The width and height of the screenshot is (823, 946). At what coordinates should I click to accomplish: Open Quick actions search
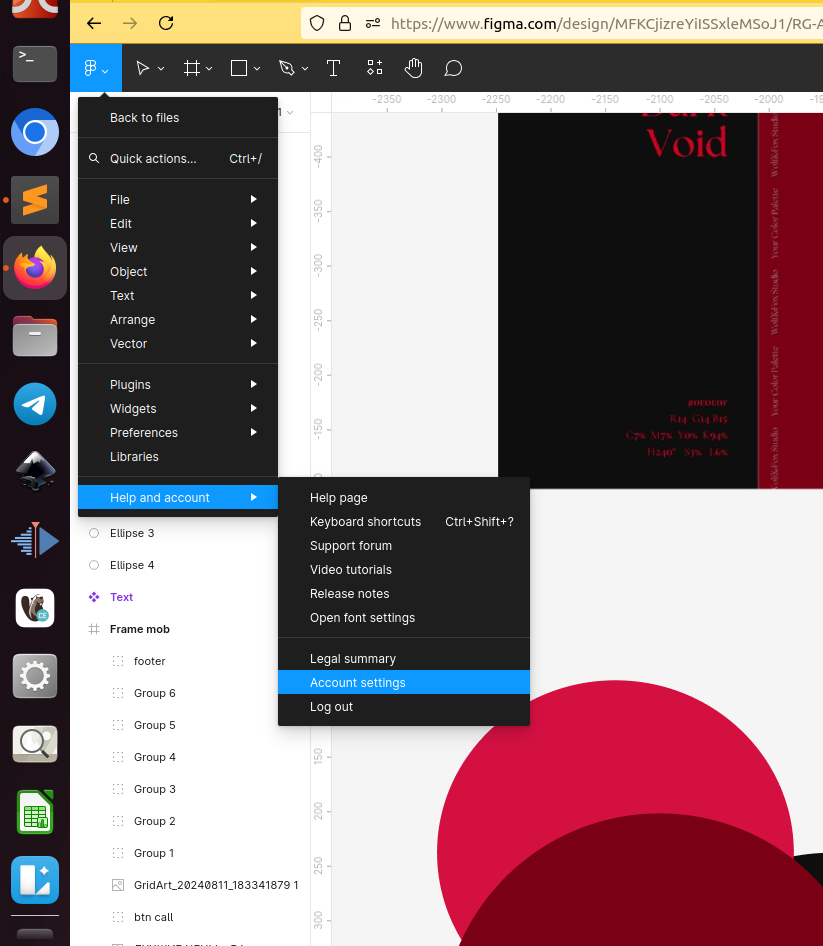[x=178, y=159]
